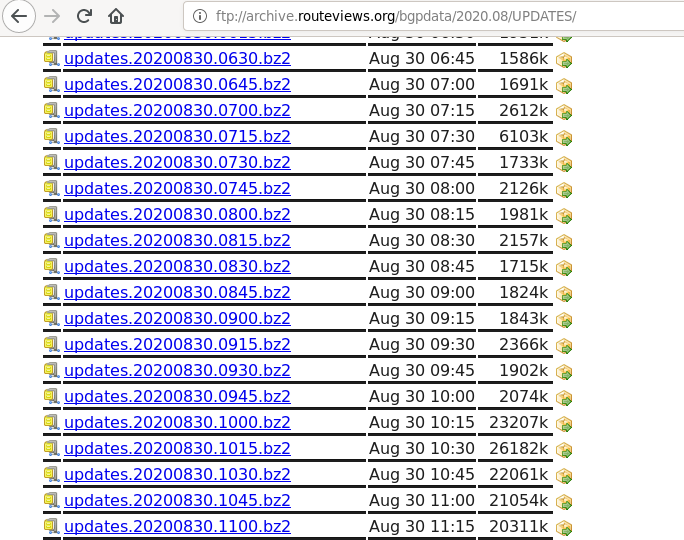Viewport: 684px width, 540px height.
Task: Click file icon beside updates.20200830.0800.bz2
Action: 51,215
